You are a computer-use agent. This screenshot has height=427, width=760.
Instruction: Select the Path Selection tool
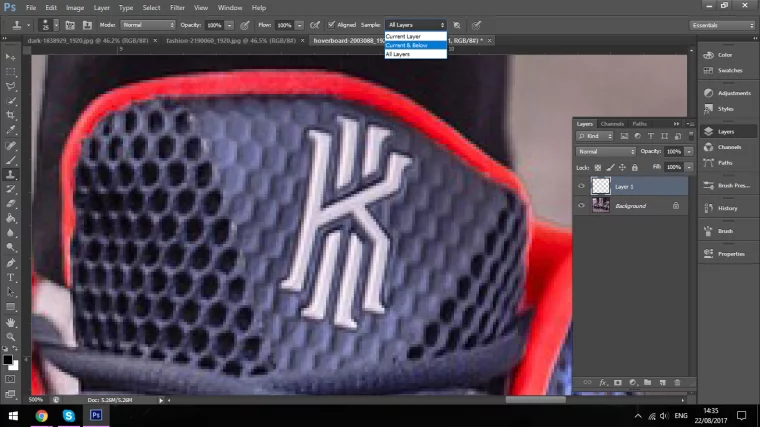(x=10, y=292)
